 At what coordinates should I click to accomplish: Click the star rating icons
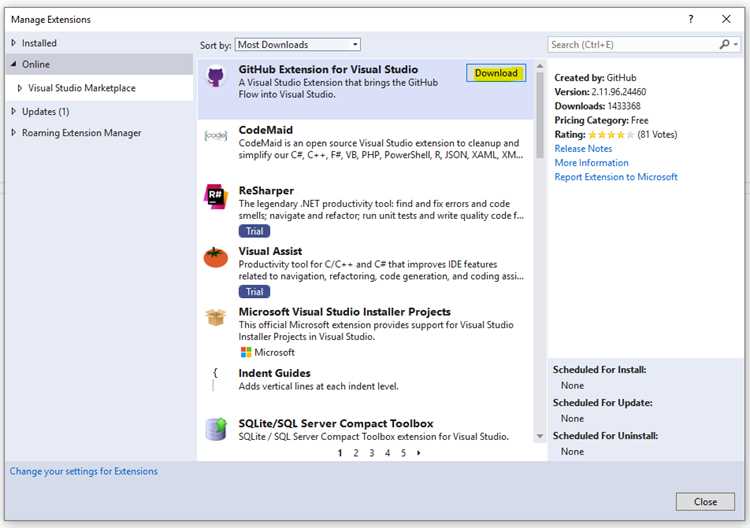pyautogui.click(x=611, y=135)
